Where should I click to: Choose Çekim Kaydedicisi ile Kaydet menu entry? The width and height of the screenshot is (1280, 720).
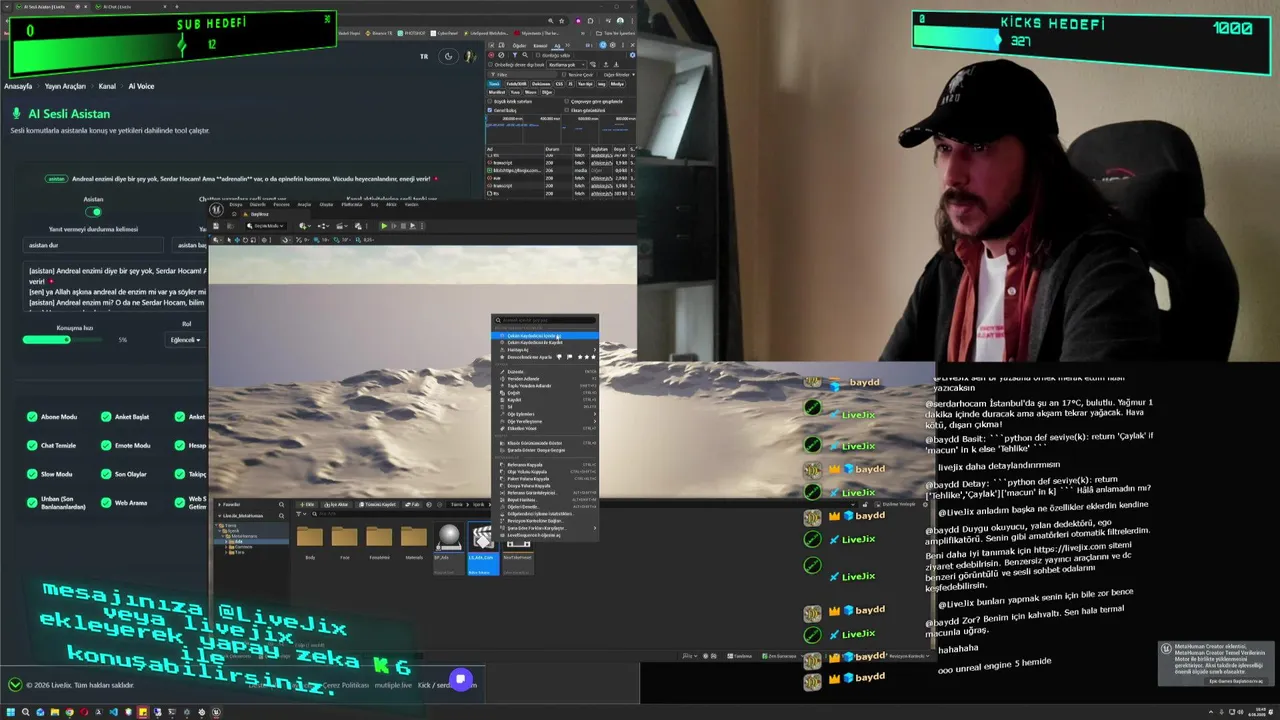pos(545,343)
